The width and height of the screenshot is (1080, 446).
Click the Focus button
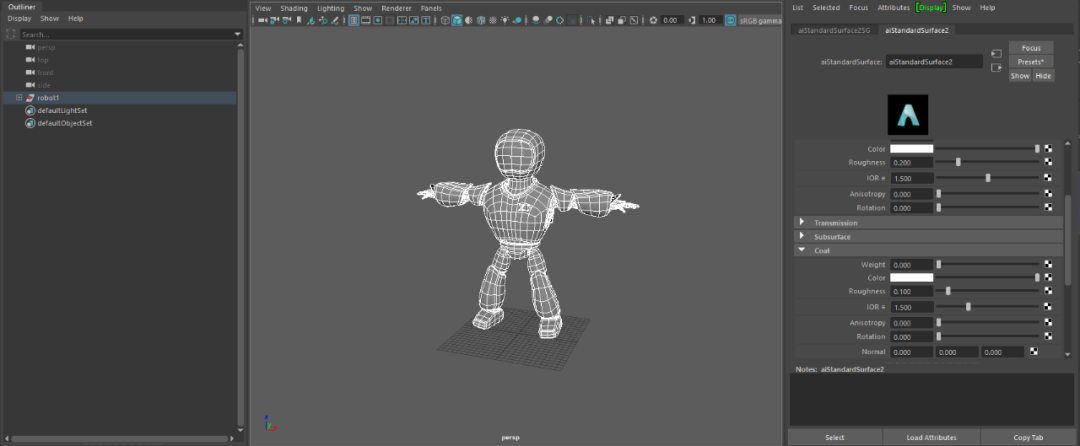pyautogui.click(x=1031, y=48)
